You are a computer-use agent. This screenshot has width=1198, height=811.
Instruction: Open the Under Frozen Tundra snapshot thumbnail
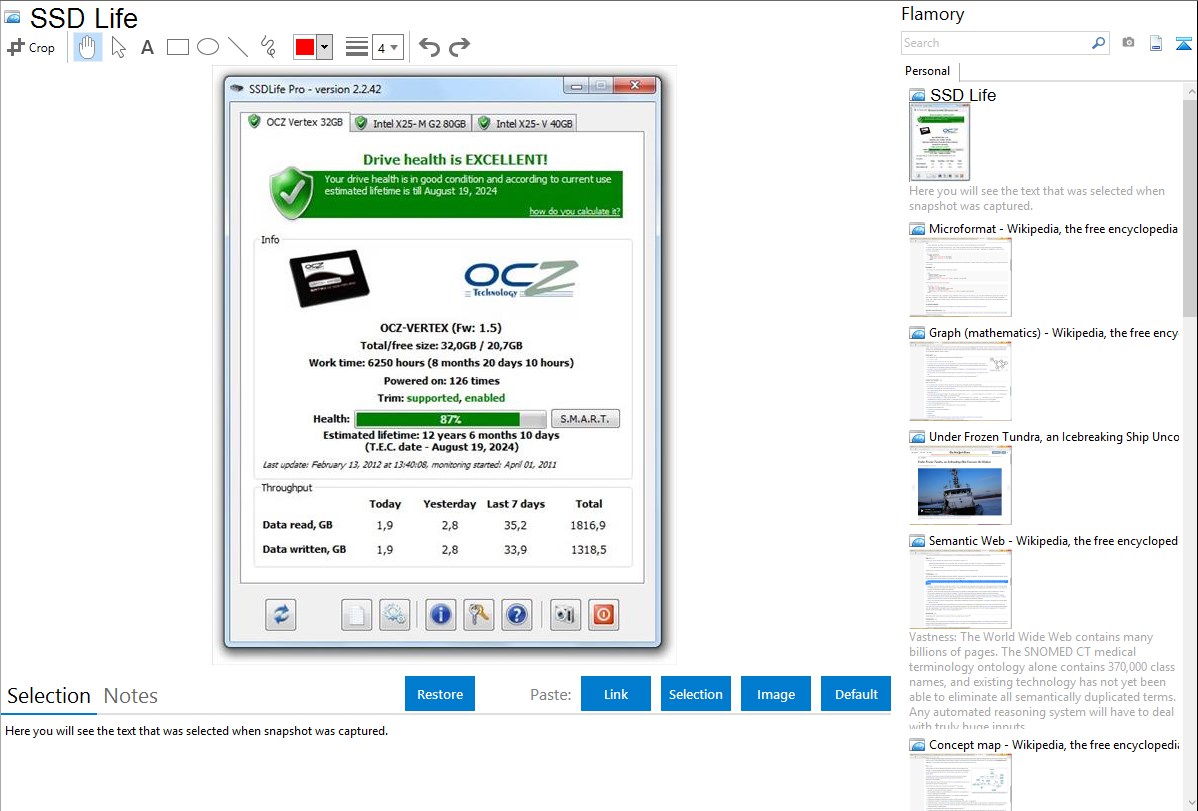click(960, 485)
